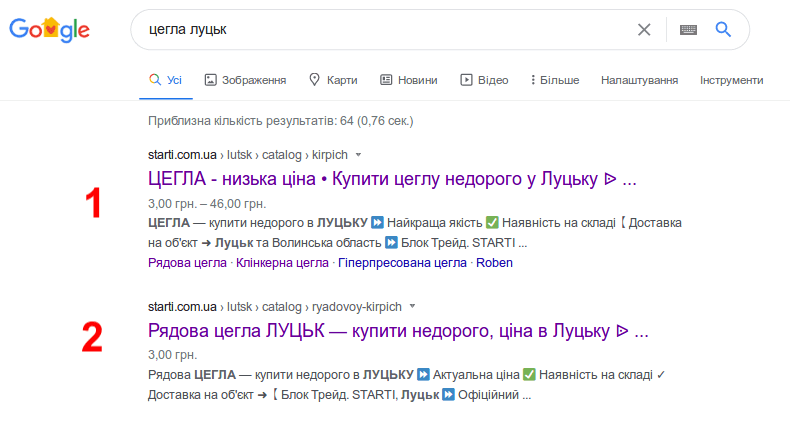Viewport: 790px width, 426px height.
Task: Click the snippet starting 'Рядова ЦЕГЛА — купити недорого'
Action: point(407,385)
